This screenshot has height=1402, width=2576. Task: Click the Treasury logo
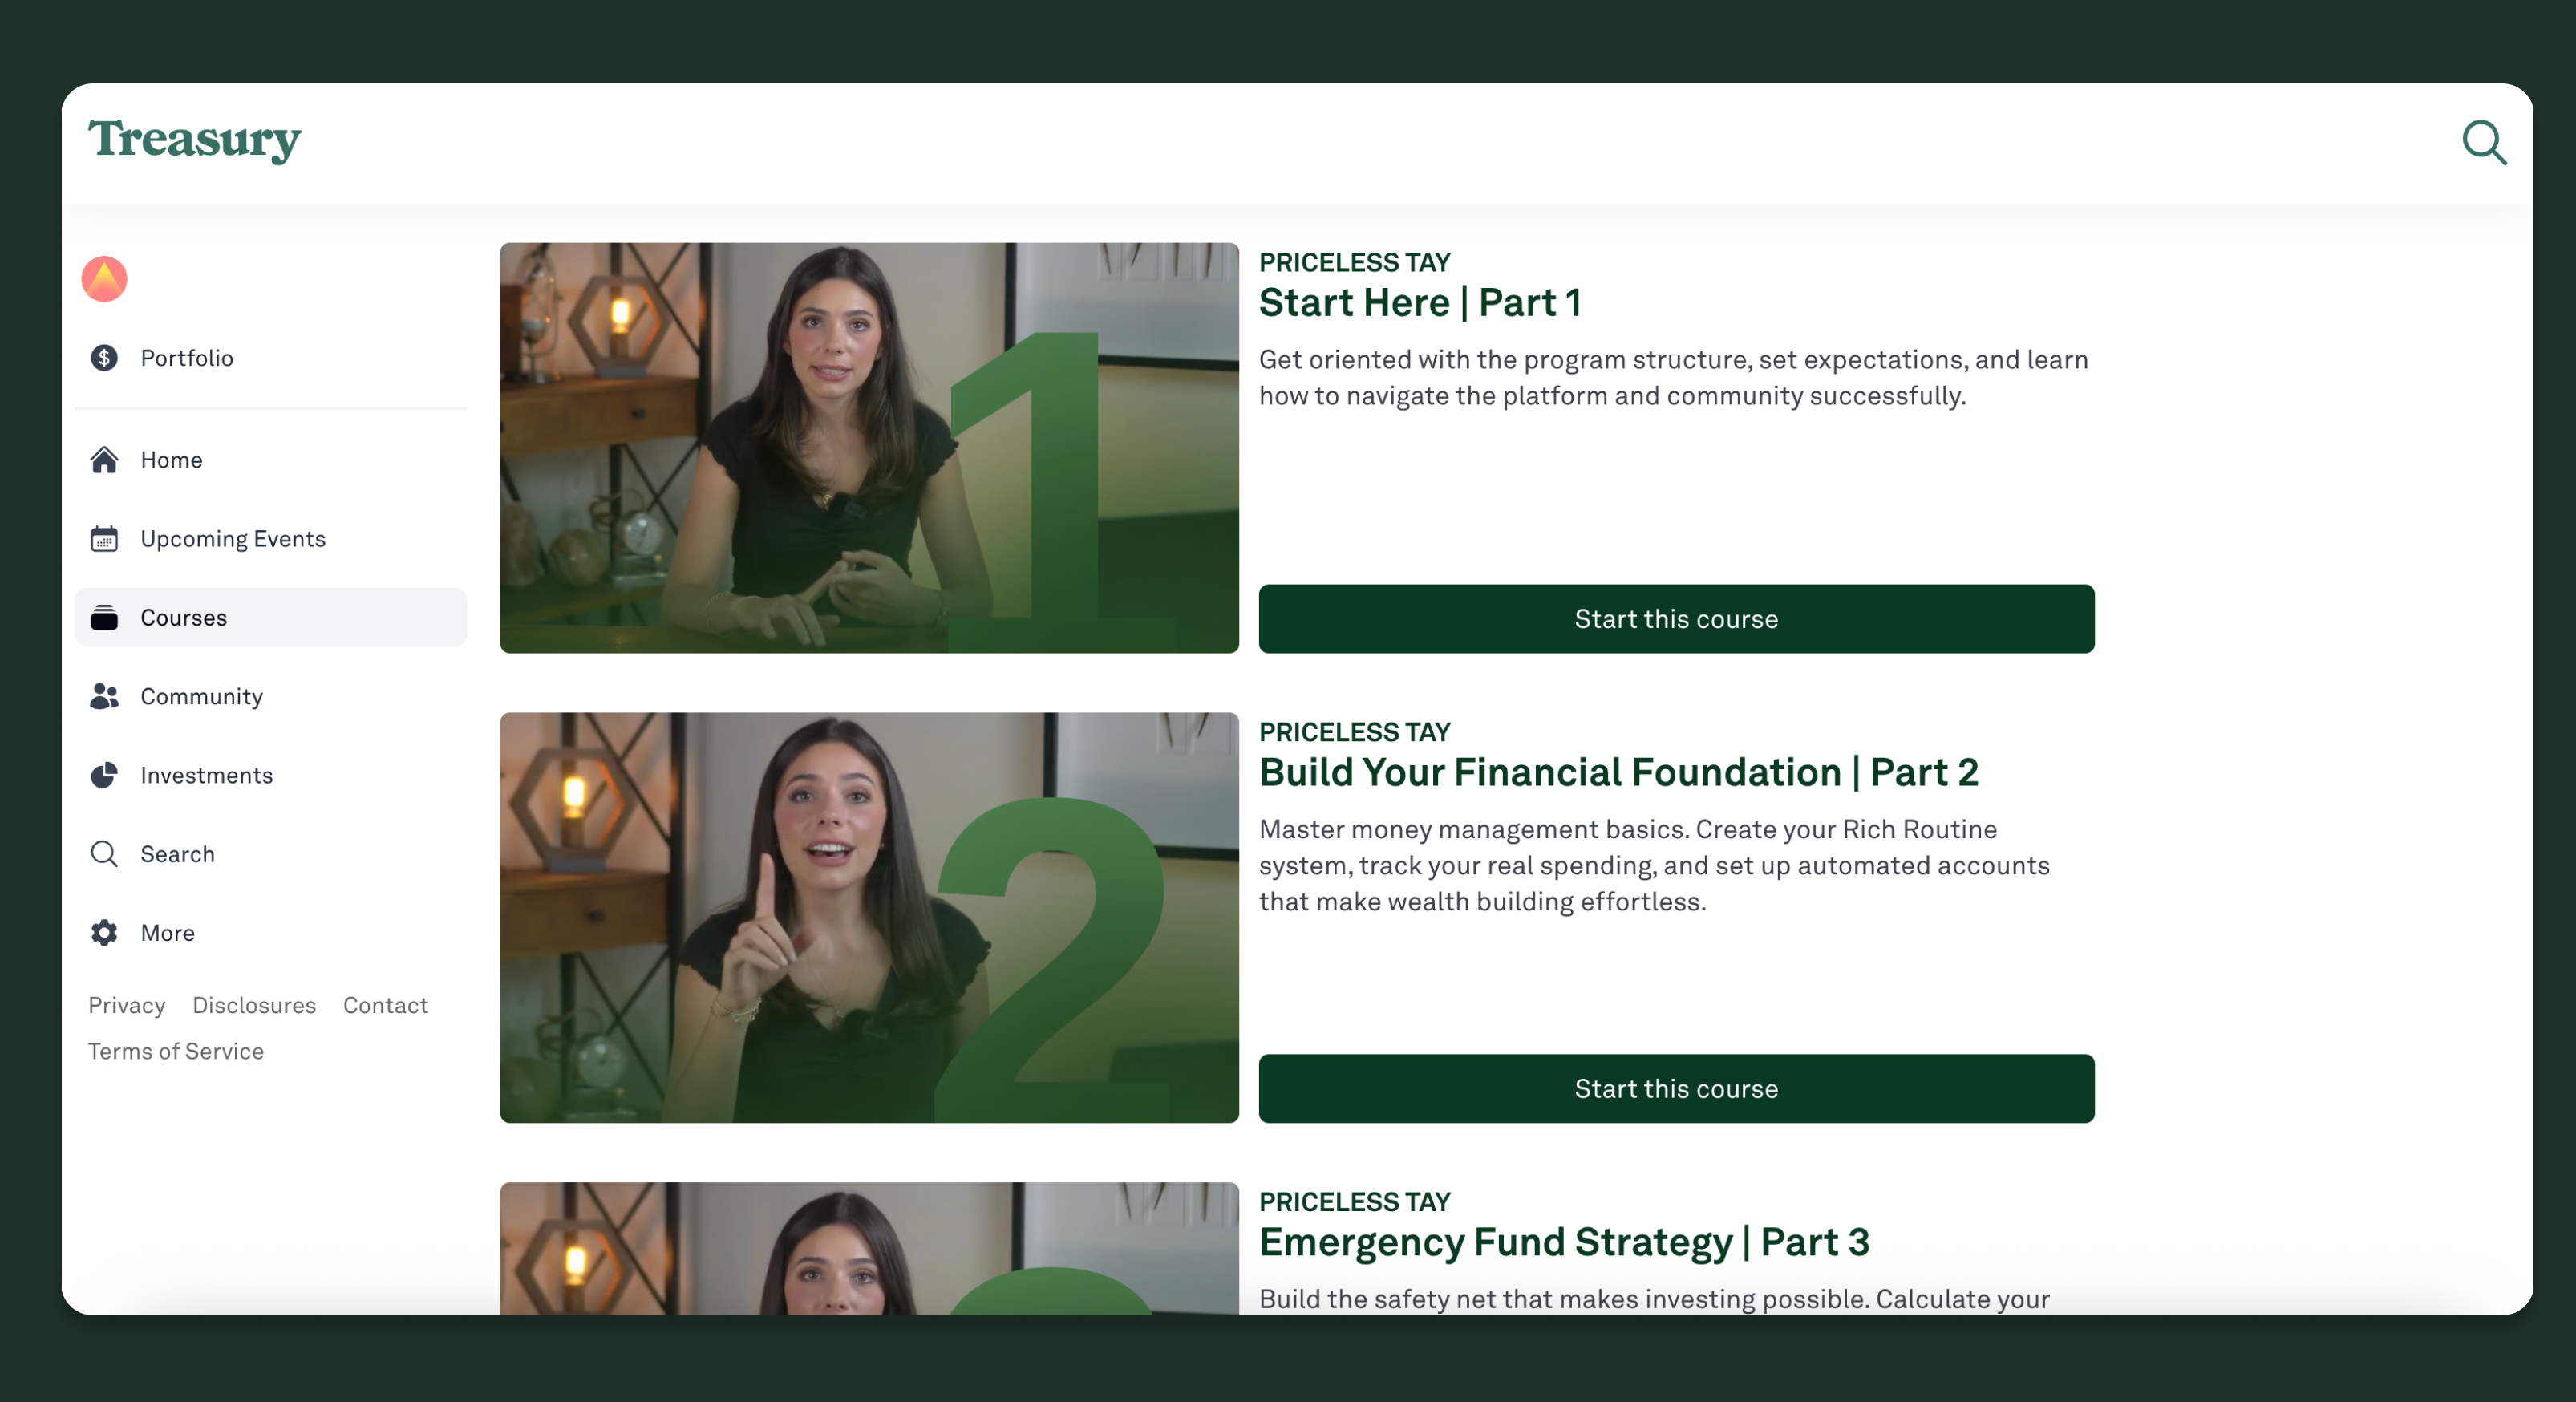[x=194, y=140]
